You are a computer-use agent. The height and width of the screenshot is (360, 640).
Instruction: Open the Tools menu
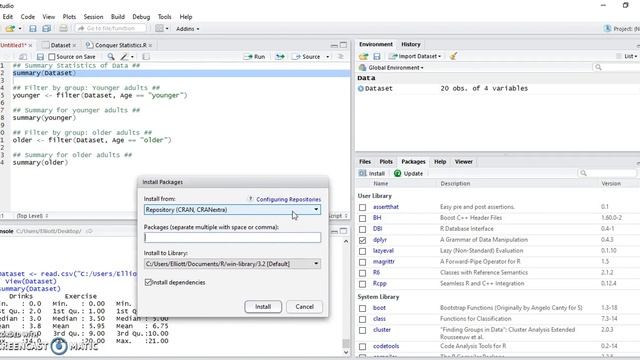point(164,17)
